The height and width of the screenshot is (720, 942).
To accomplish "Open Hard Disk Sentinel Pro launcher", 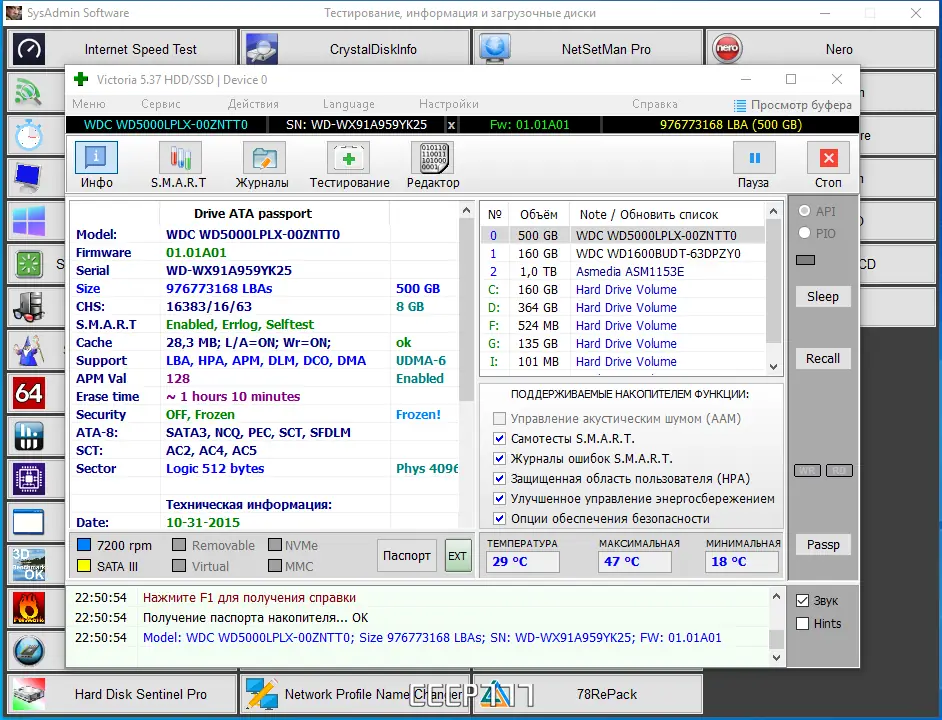I will tap(121, 694).
